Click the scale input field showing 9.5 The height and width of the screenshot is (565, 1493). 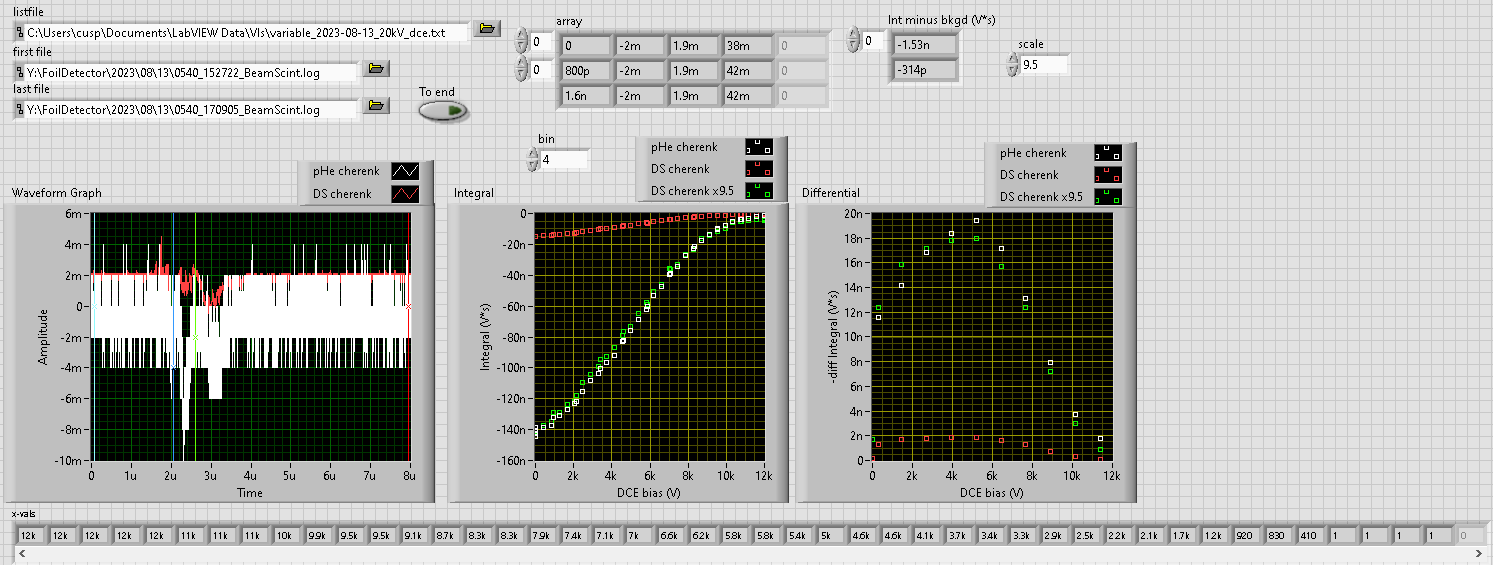pyautogui.click(x=1043, y=64)
